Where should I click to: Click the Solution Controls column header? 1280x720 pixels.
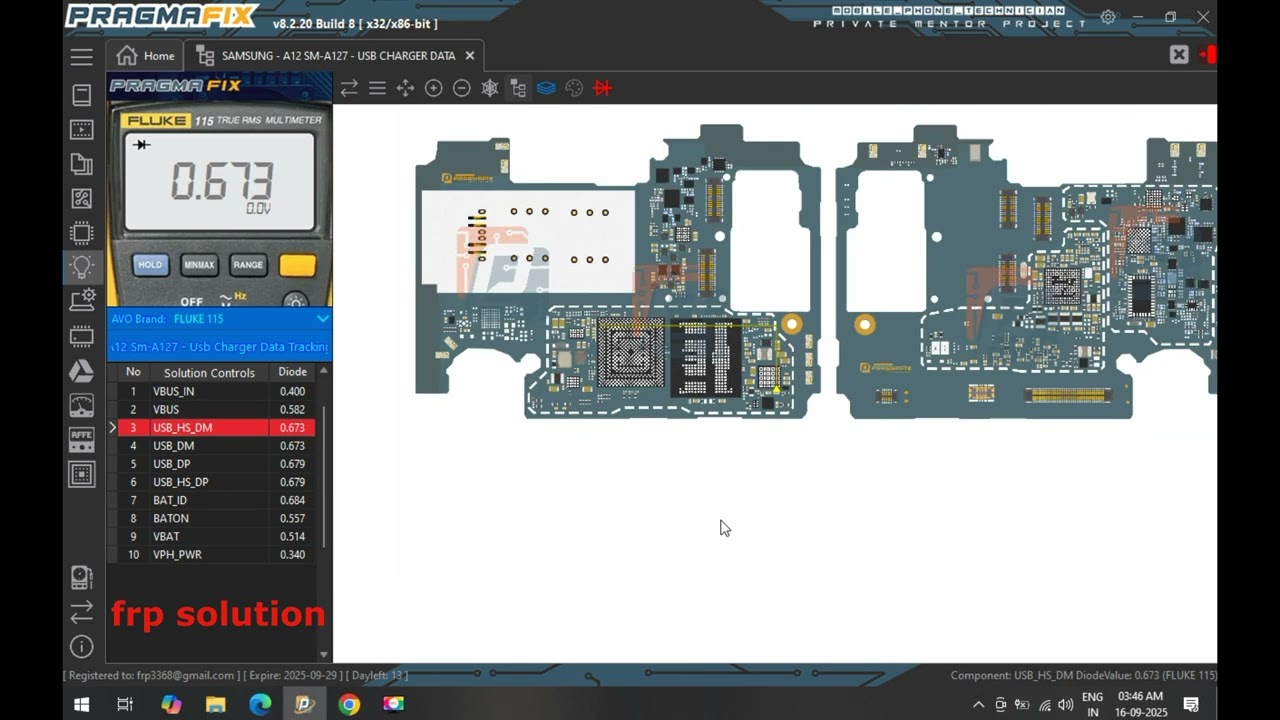click(x=209, y=372)
